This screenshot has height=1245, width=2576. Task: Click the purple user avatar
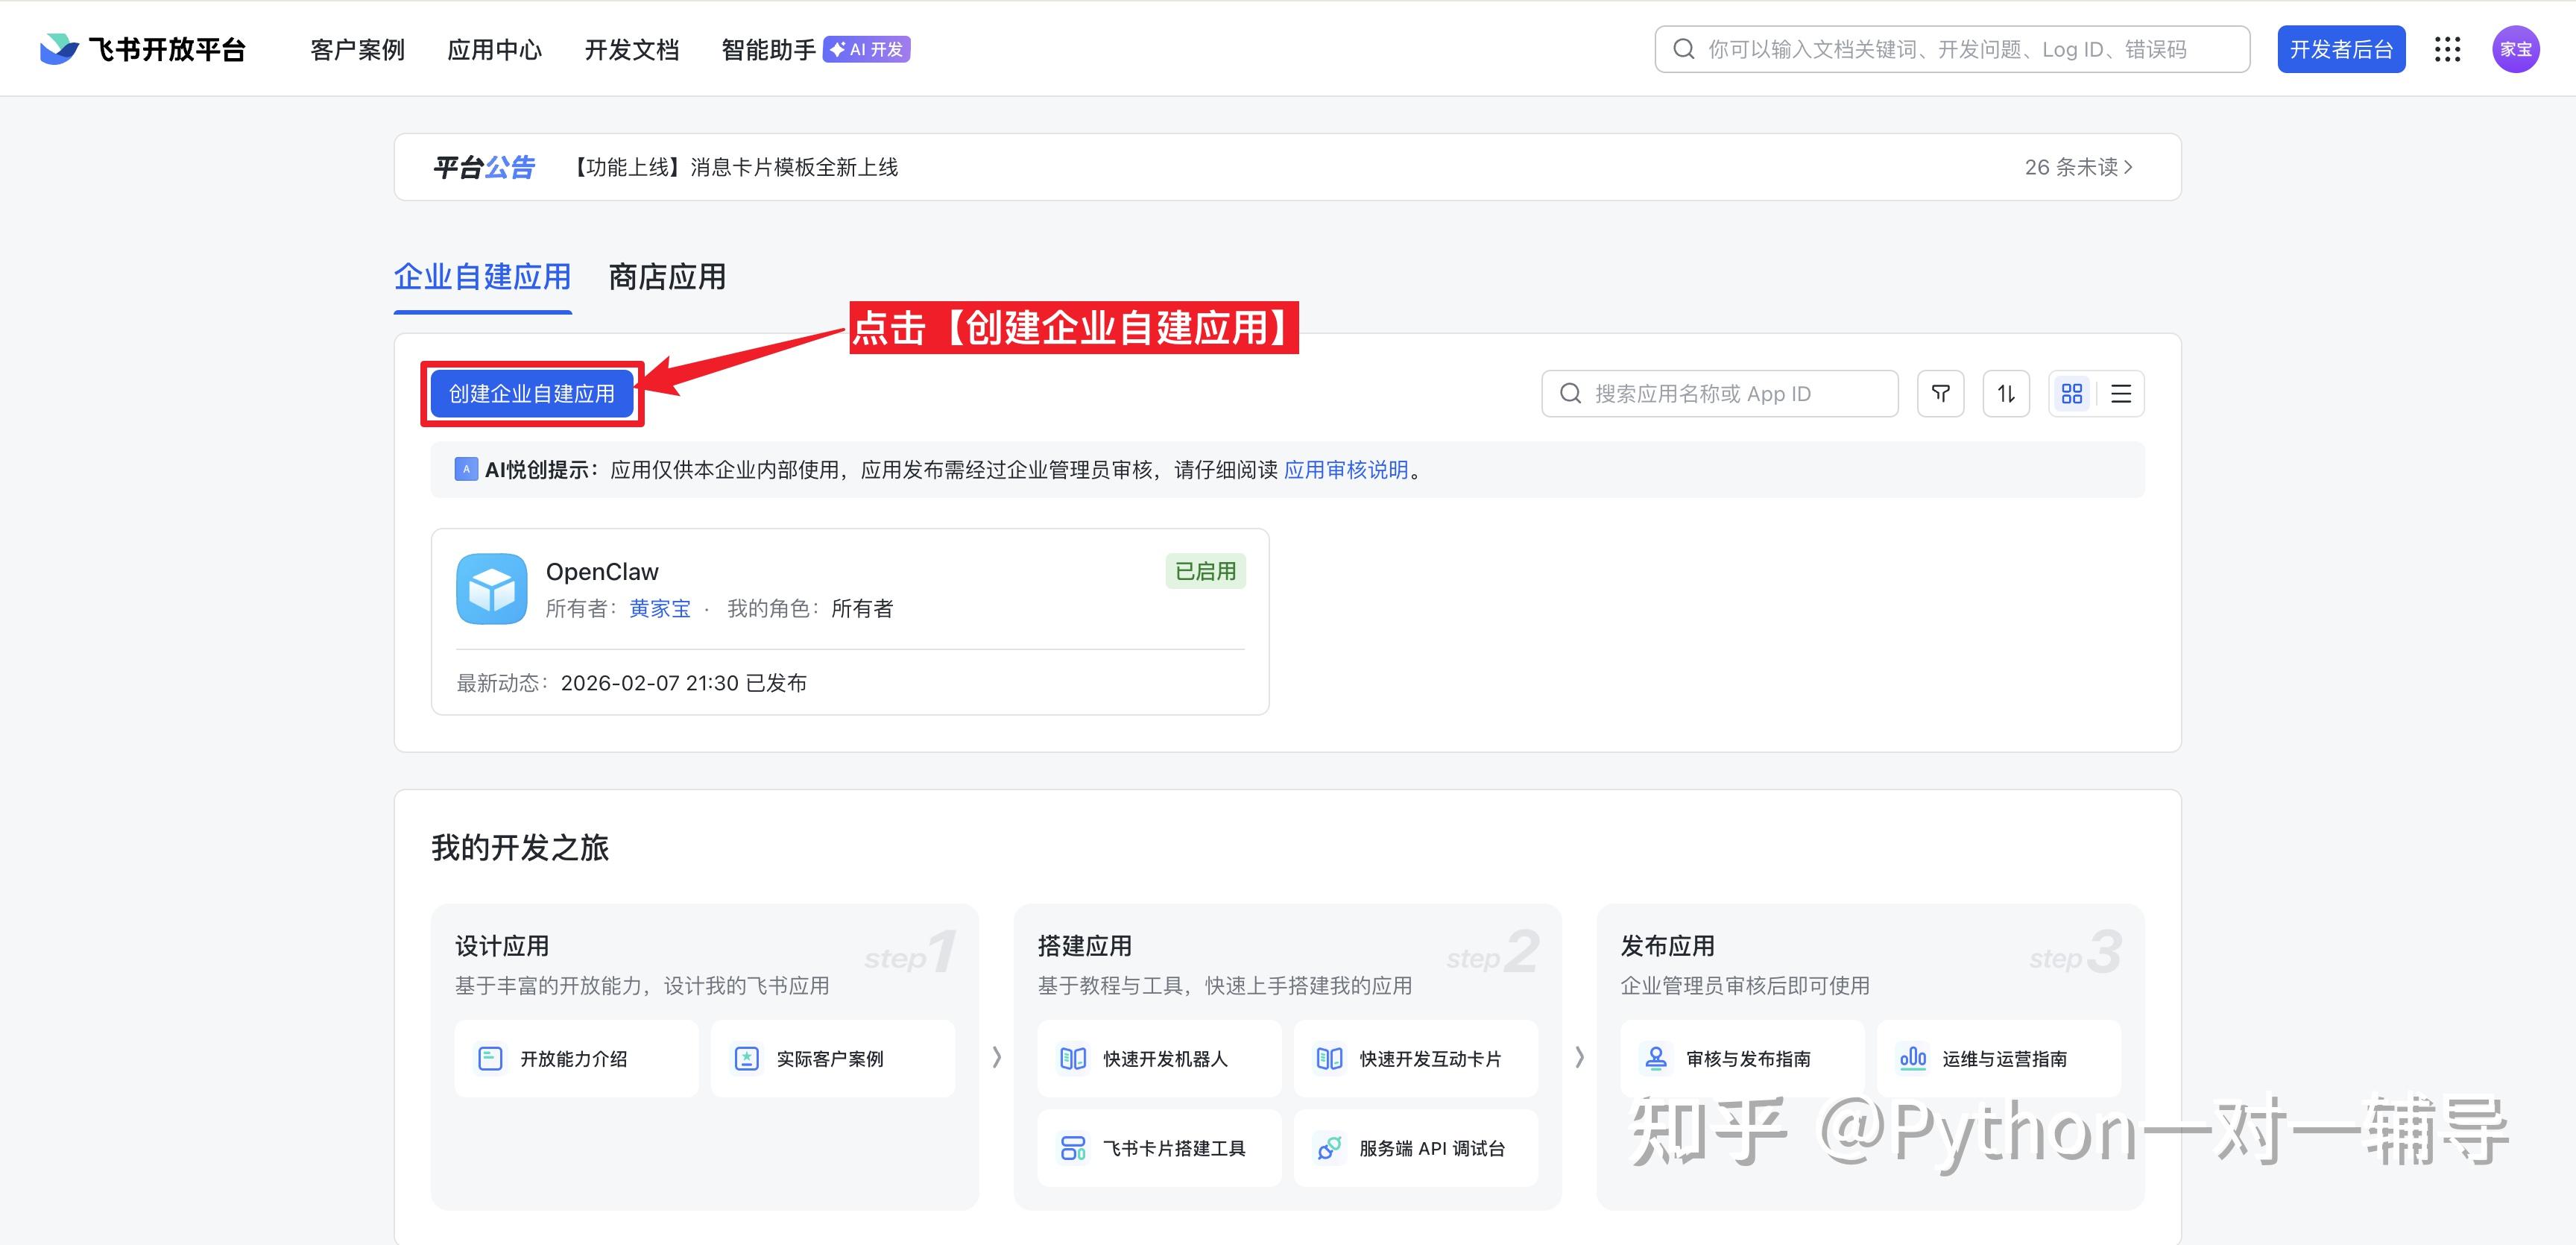2515,49
